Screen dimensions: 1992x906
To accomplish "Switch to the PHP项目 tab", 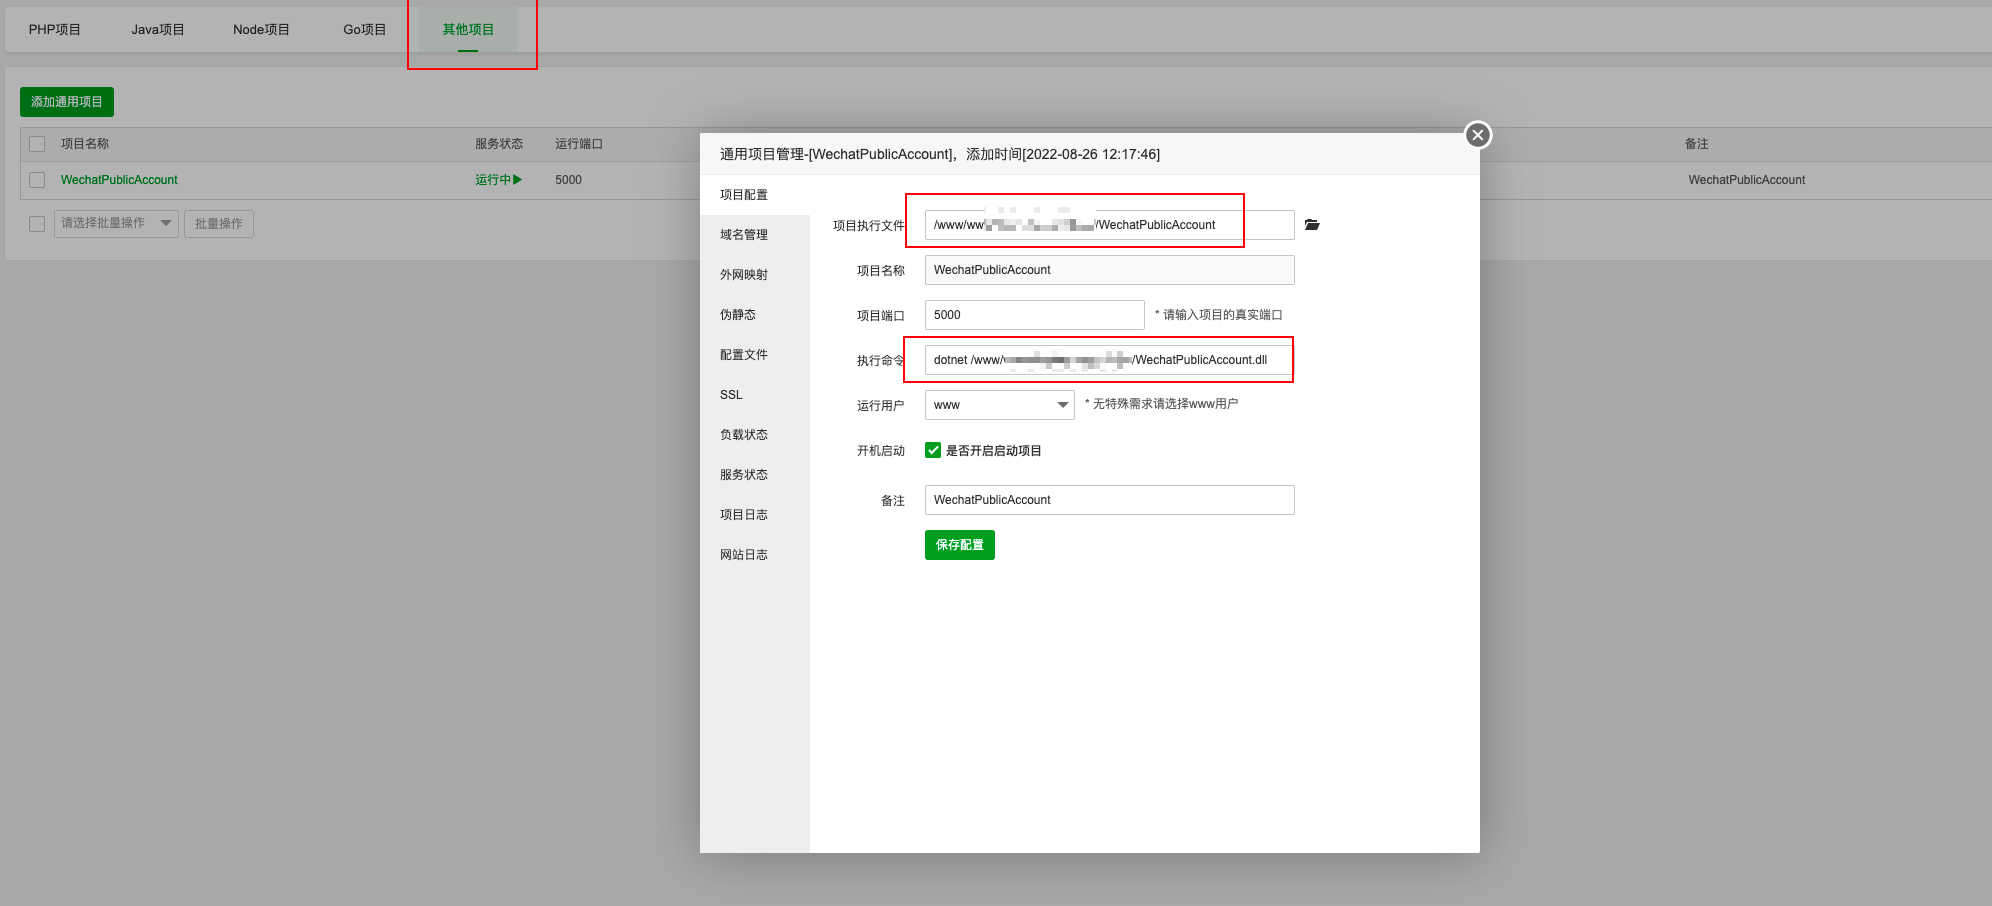I will coord(55,30).
